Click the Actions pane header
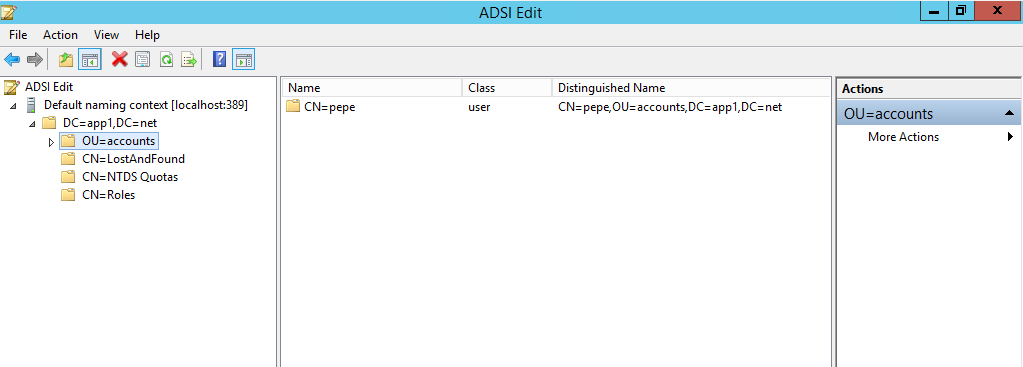This screenshot has height=367, width=1023. (x=929, y=89)
